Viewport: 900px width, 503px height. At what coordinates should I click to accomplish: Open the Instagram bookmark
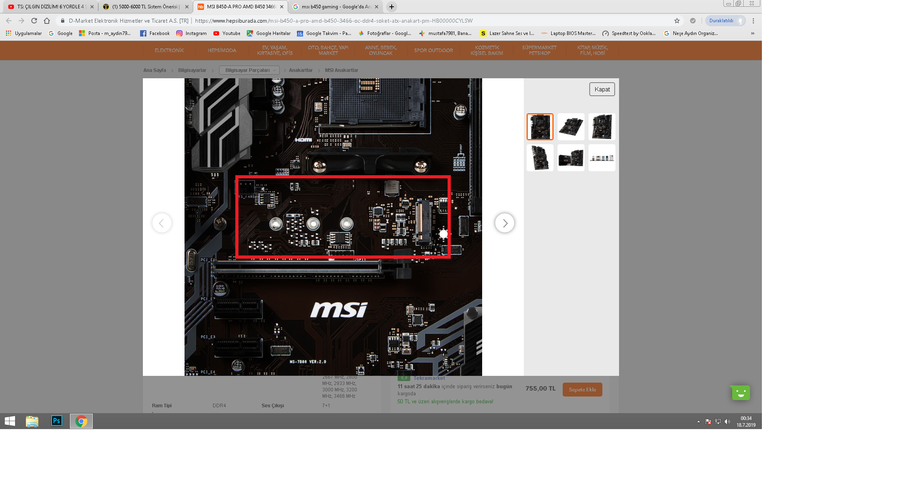click(x=191, y=33)
